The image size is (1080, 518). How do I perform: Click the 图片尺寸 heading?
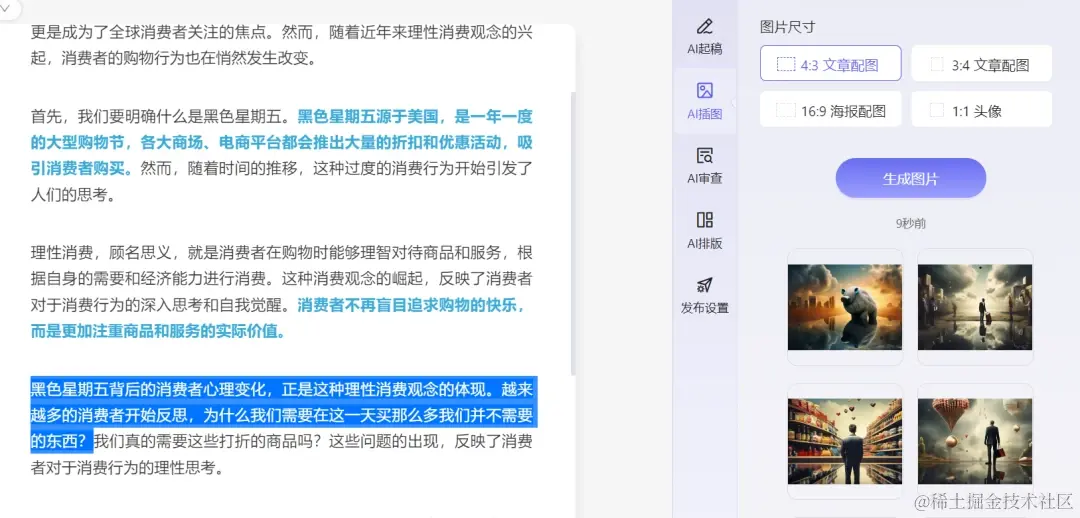point(787,27)
